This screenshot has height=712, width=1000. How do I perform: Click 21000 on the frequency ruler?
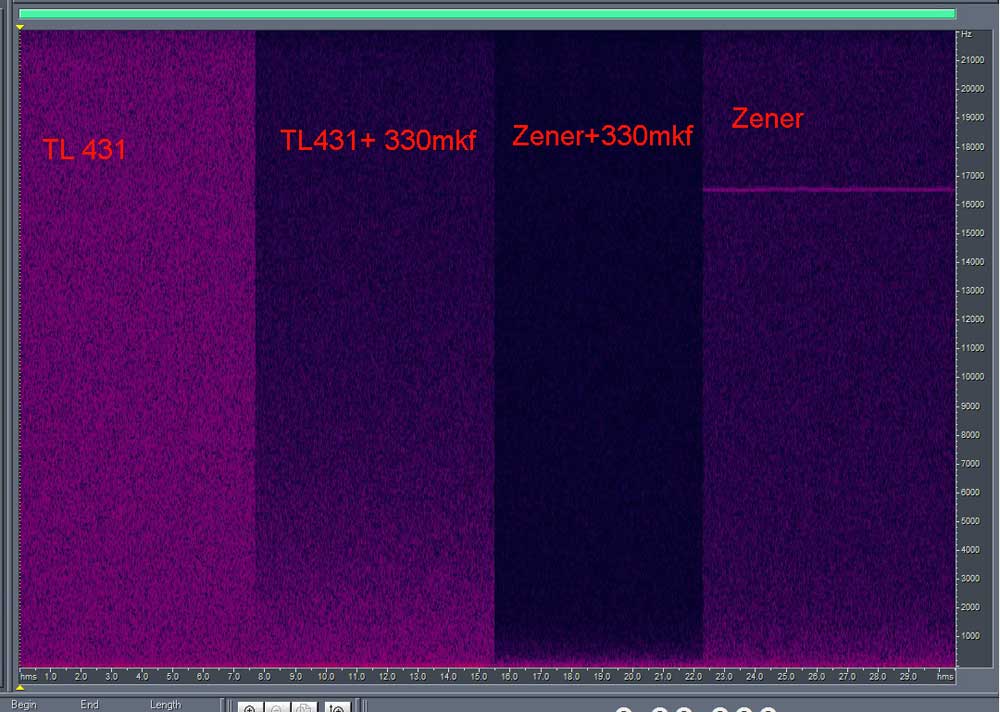tap(972, 59)
